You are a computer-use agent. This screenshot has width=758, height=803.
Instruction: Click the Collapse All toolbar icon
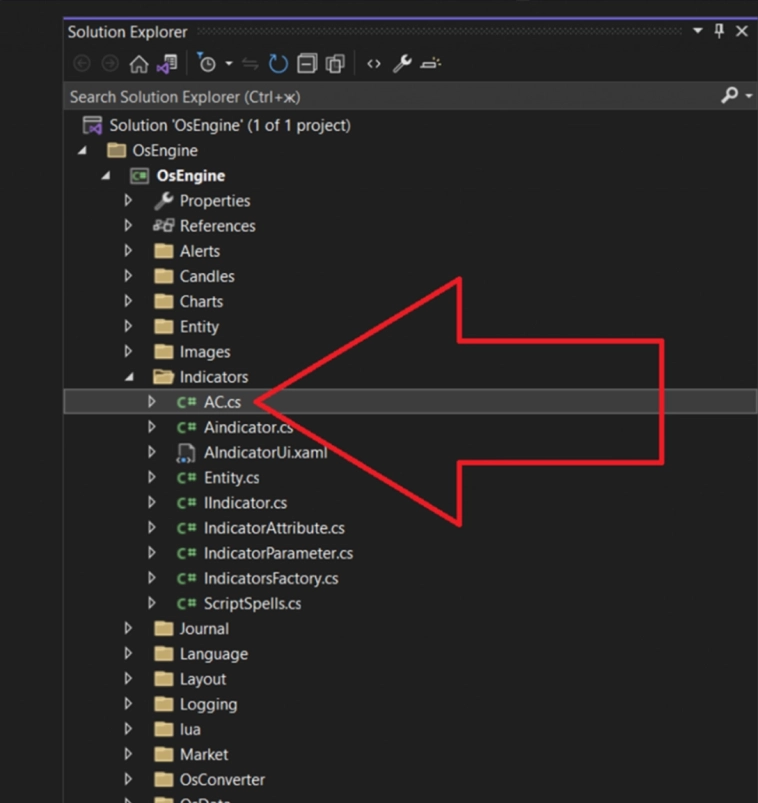point(307,64)
